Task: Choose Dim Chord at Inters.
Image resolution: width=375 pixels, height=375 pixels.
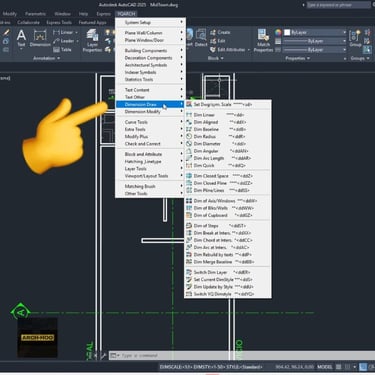Action: pos(228,240)
